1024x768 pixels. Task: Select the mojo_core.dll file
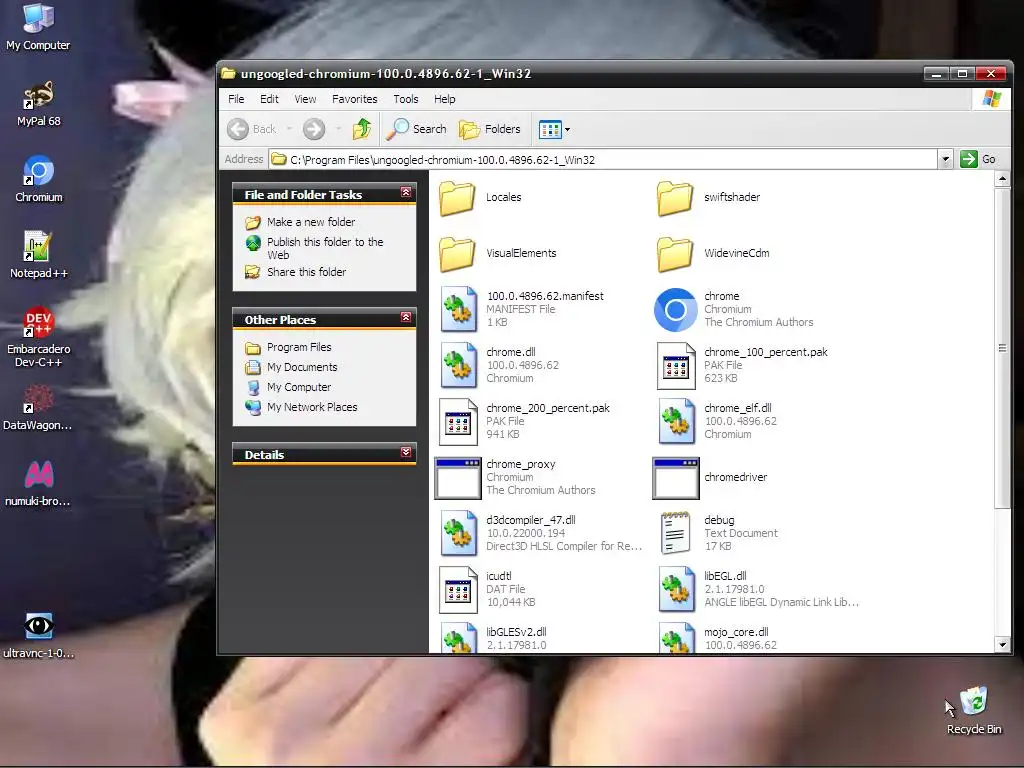tap(718, 637)
